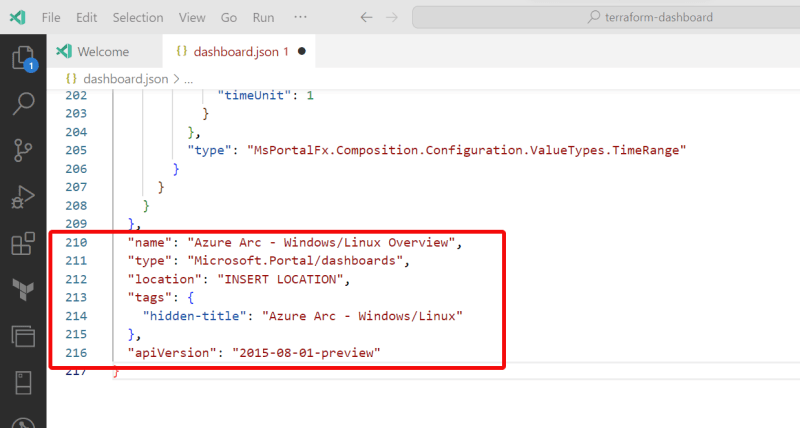This screenshot has width=800, height=428.
Task: Open the File menu
Action: coord(51,17)
